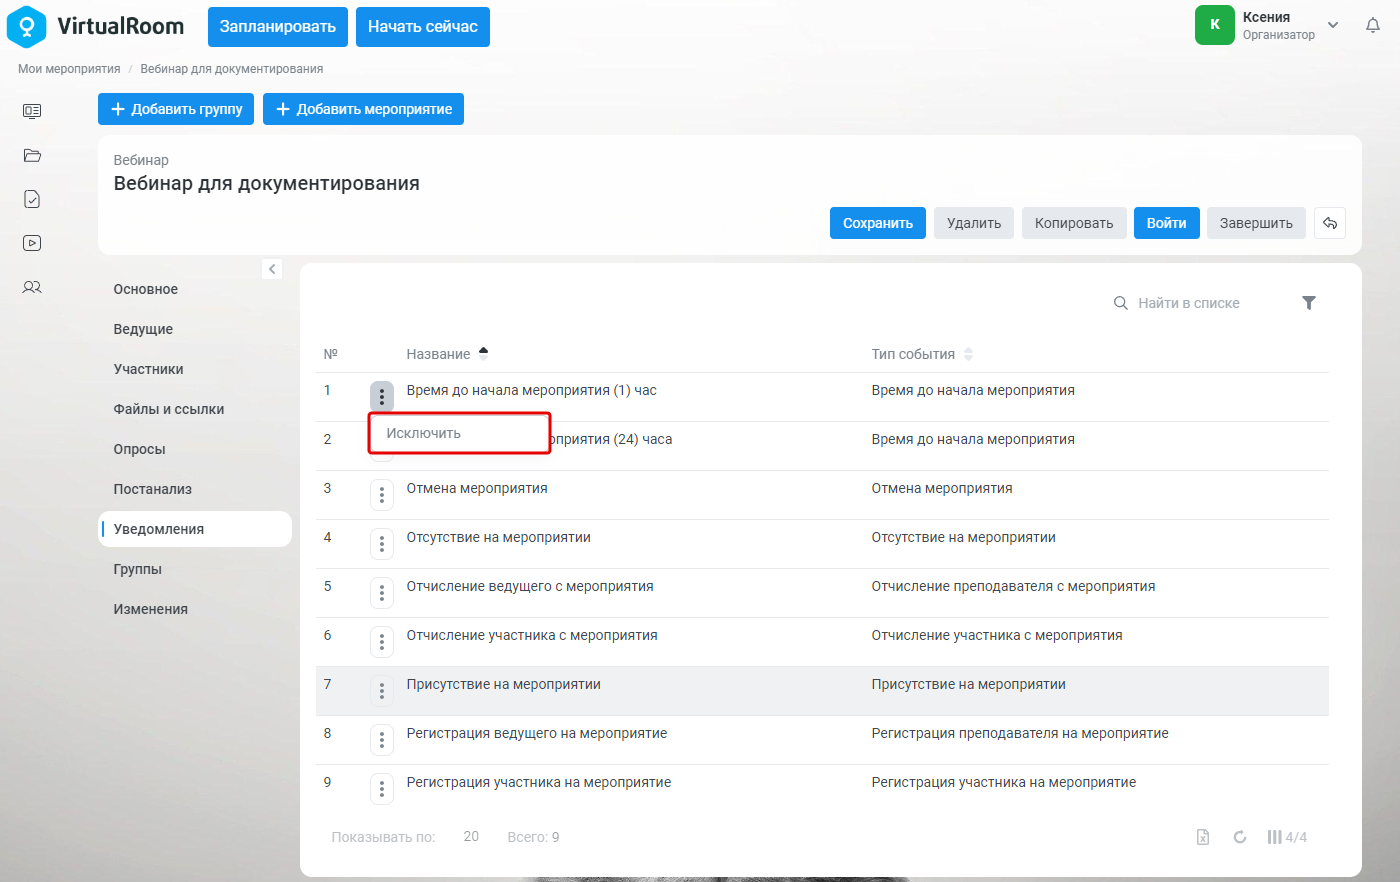Click the Добавить группу button
This screenshot has height=882, width=1400.
176,109
